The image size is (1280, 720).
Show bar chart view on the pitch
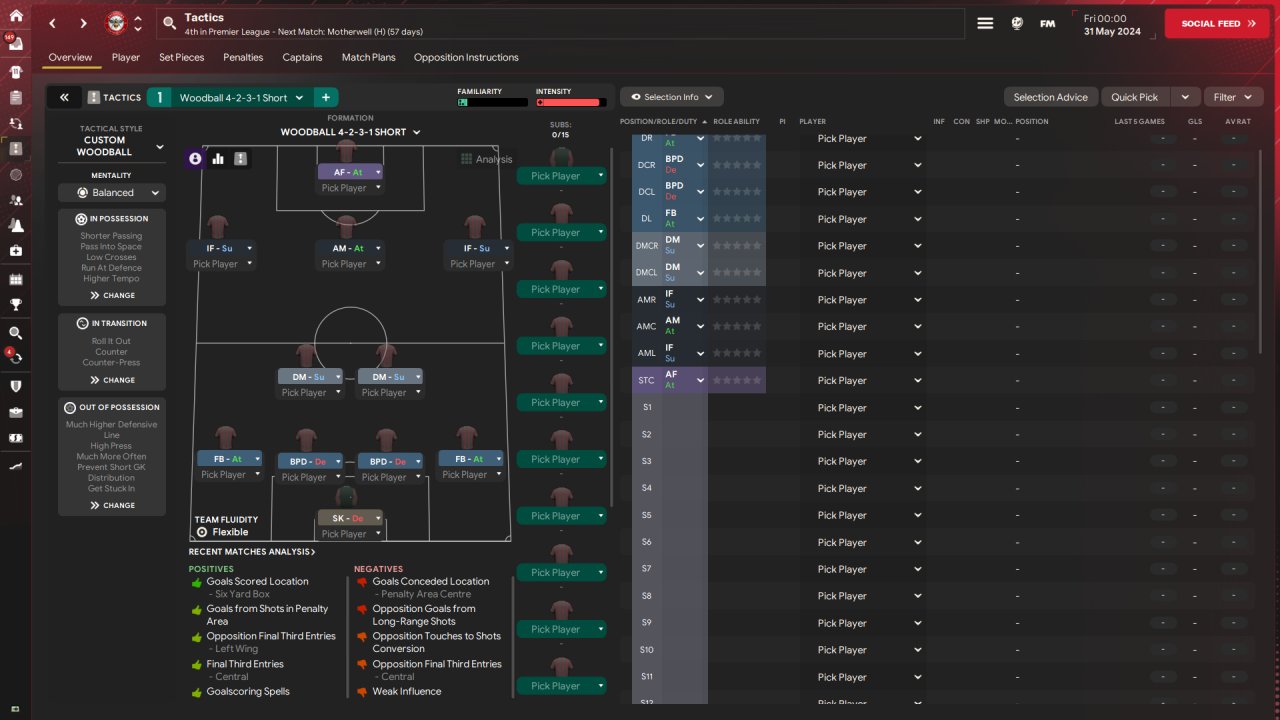pos(218,159)
